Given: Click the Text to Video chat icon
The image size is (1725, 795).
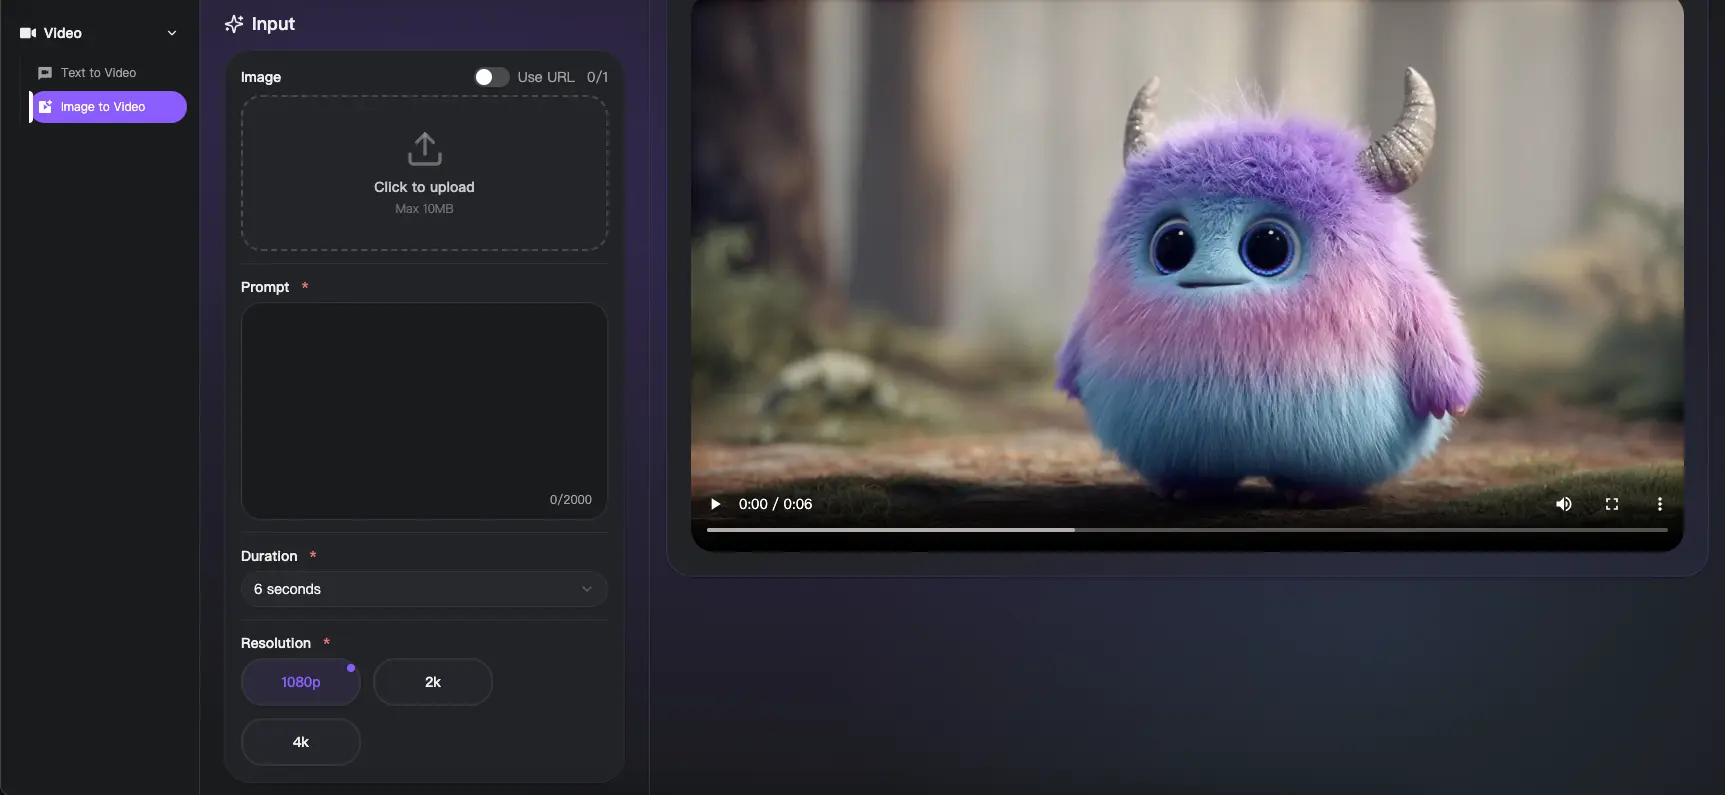Looking at the screenshot, I should point(45,73).
